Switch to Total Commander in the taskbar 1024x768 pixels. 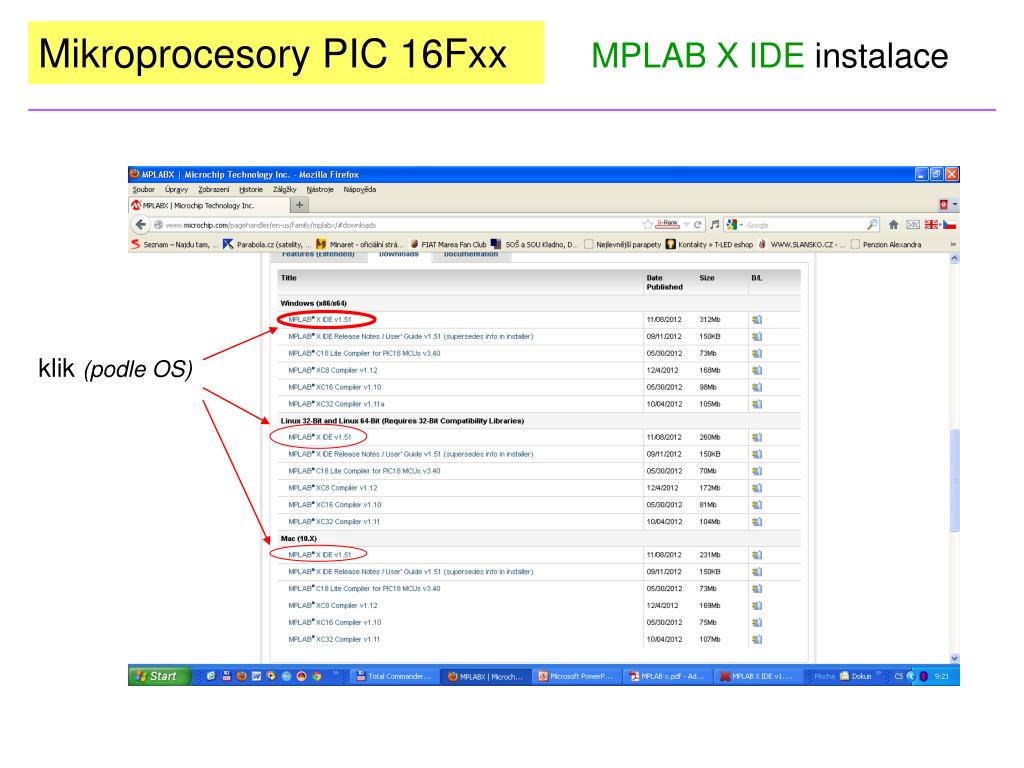tap(394, 677)
